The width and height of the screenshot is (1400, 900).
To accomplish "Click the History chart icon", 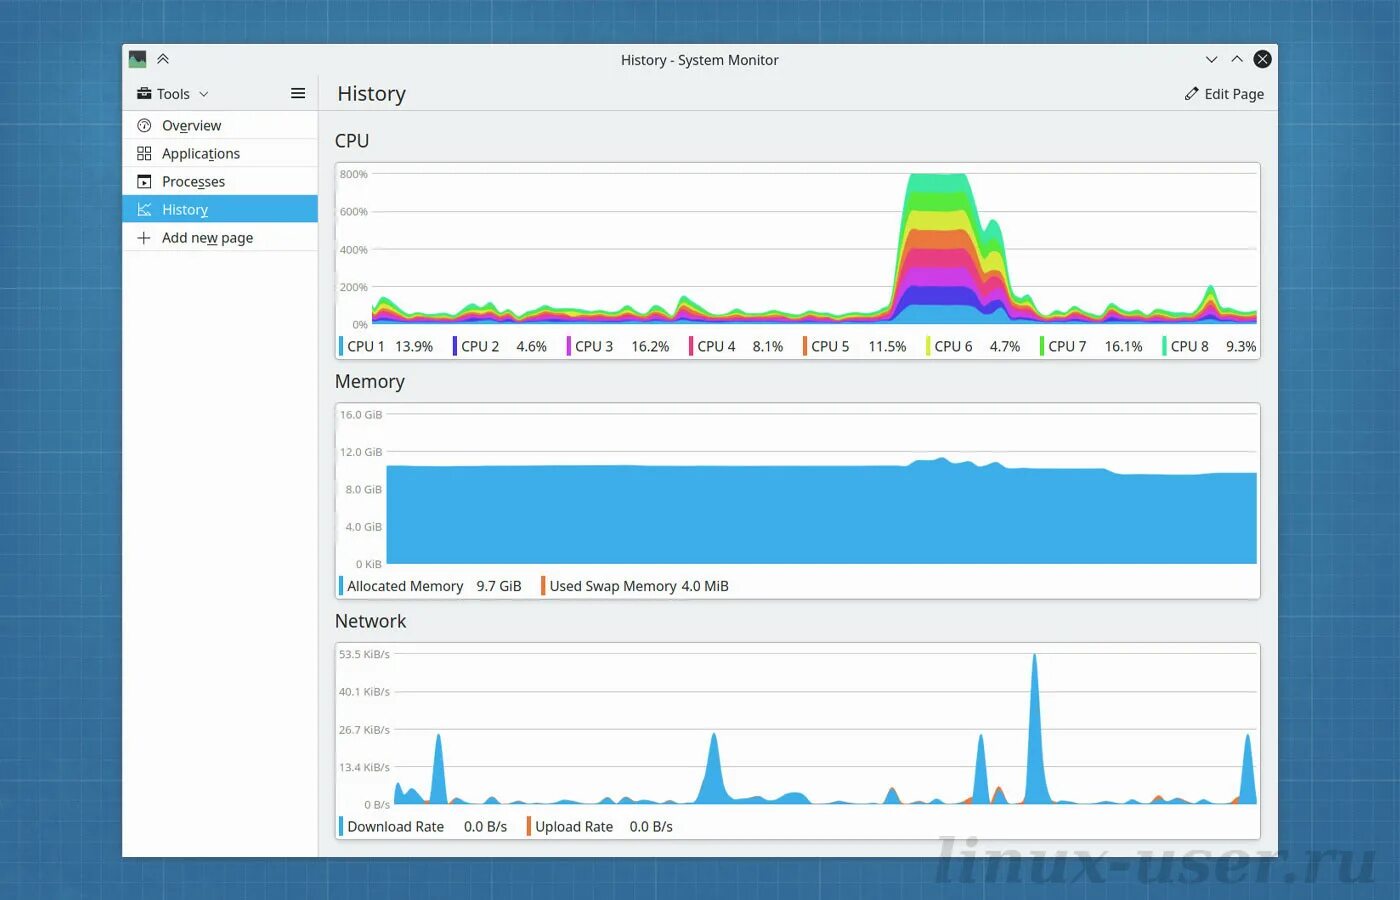I will coord(144,209).
